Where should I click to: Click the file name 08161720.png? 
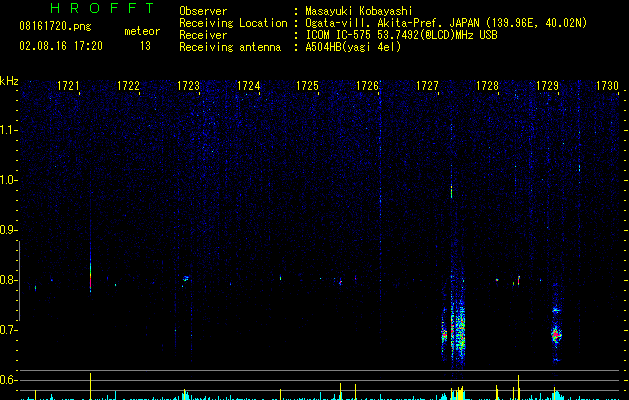pos(55,27)
